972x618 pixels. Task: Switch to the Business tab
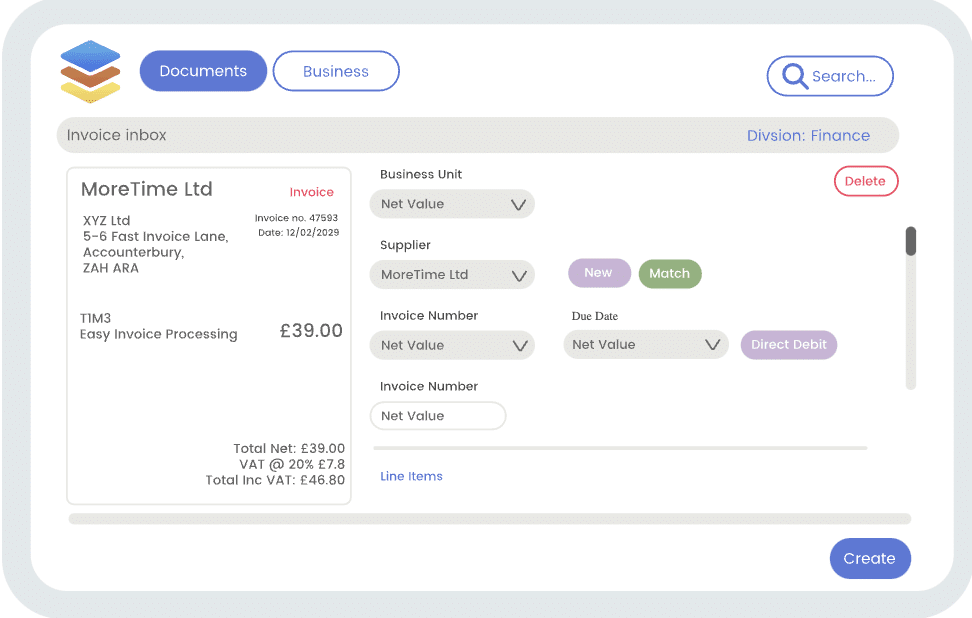[x=336, y=71]
